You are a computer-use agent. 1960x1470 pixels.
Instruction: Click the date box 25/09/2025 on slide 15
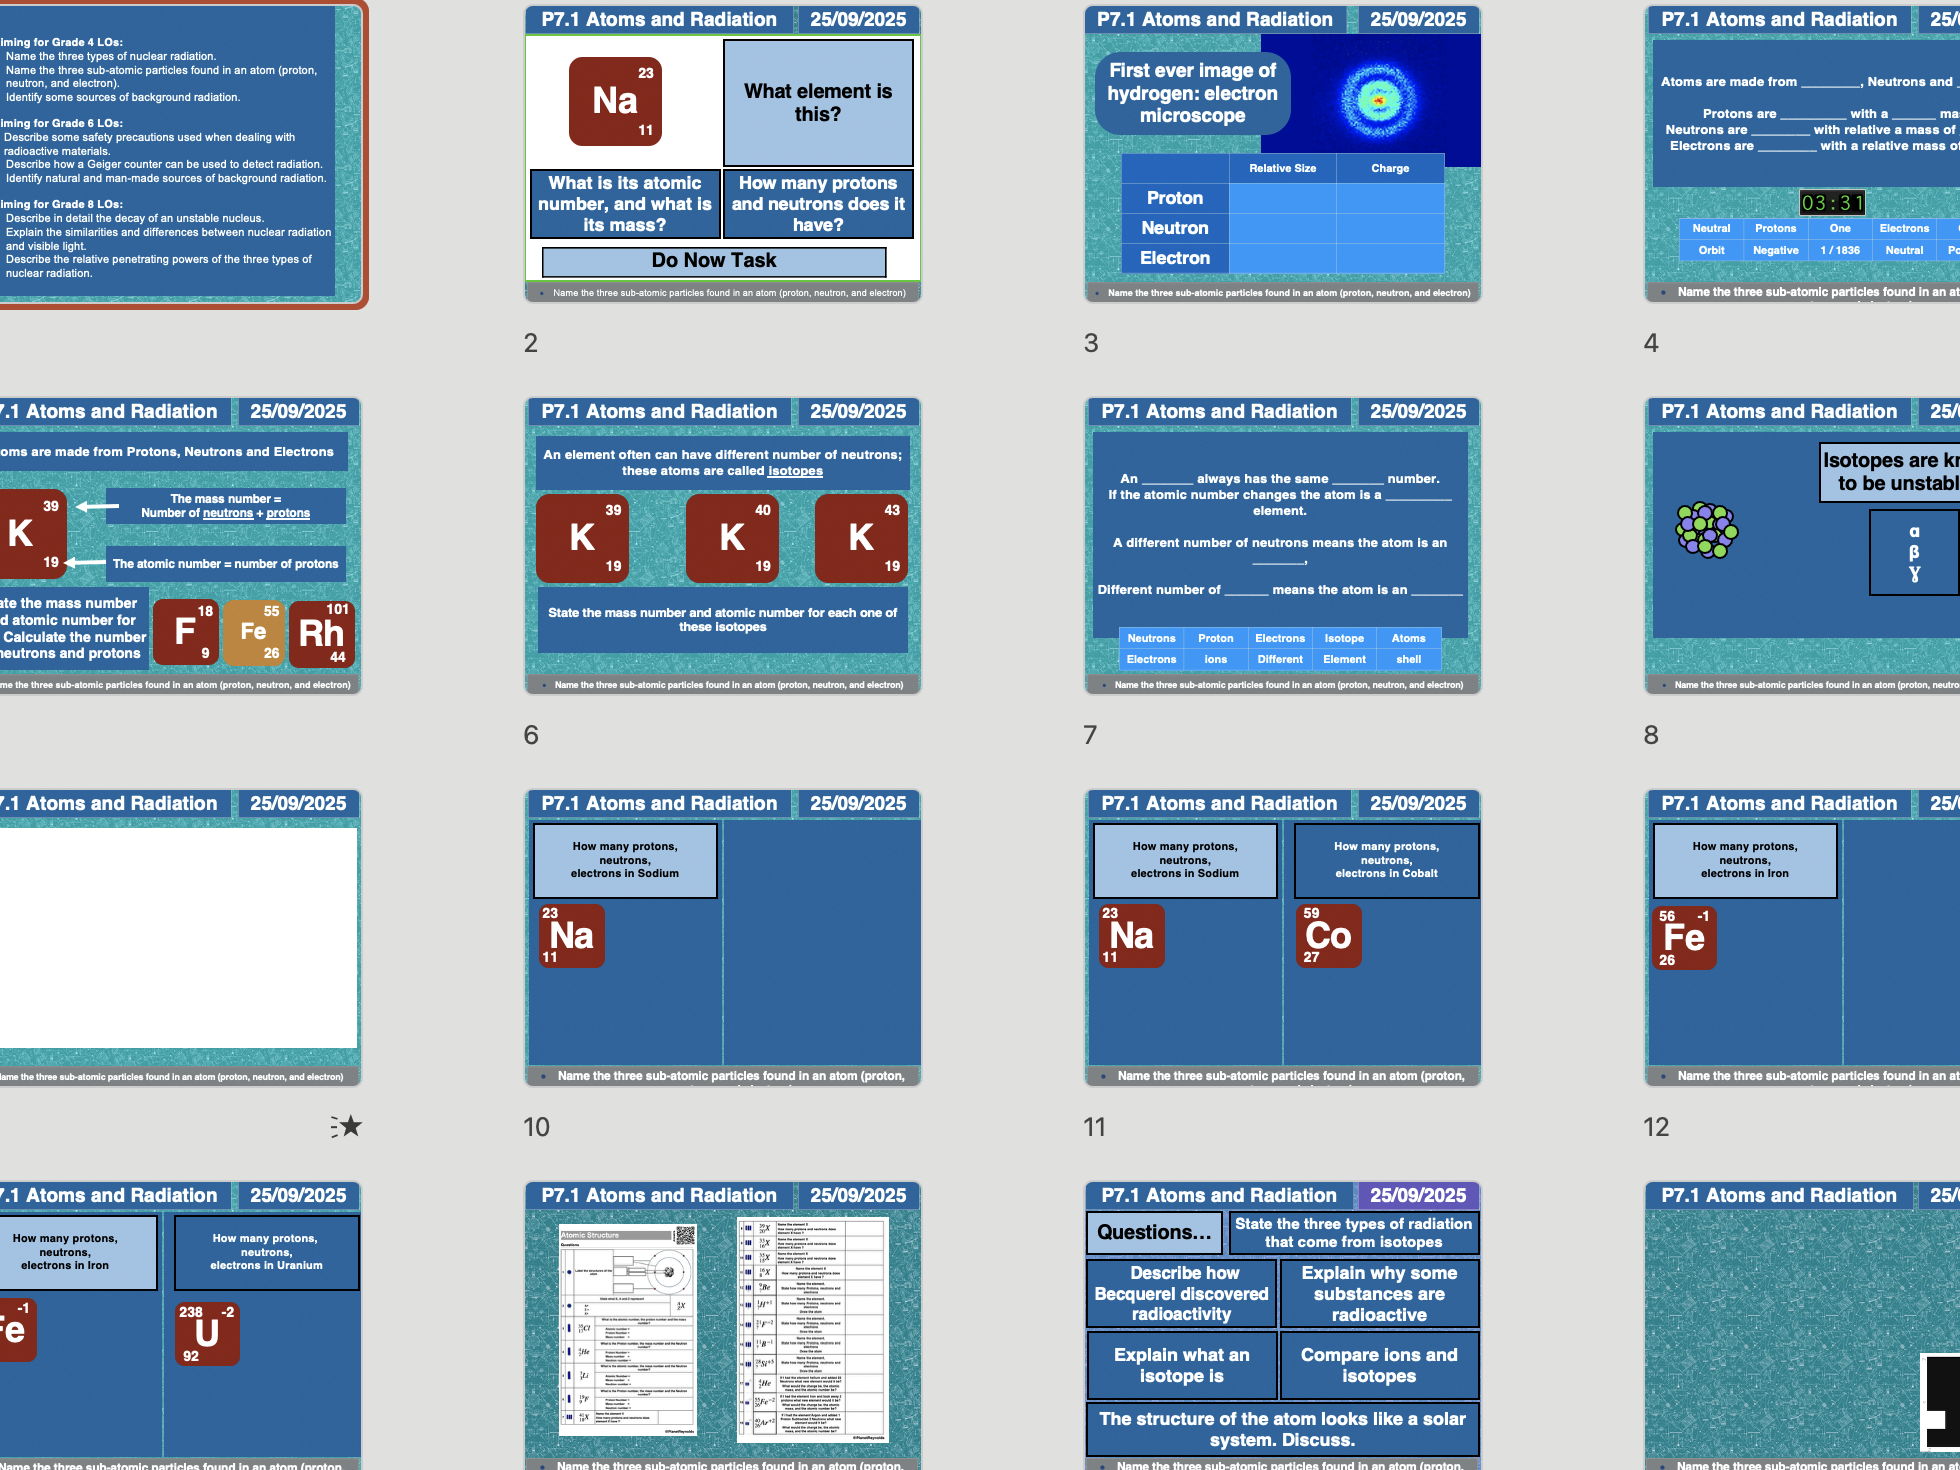tap(1419, 1195)
